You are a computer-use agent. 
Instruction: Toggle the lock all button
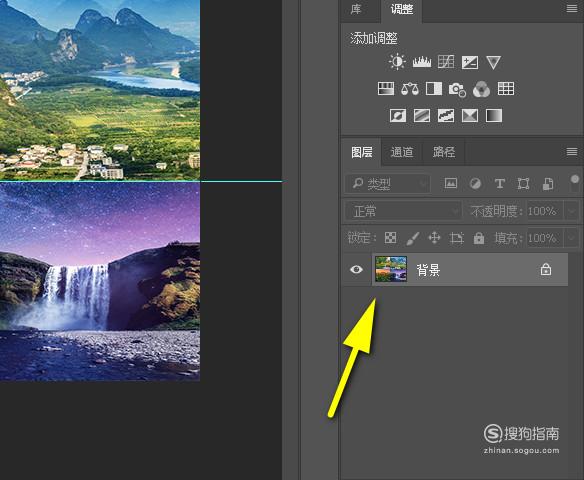479,238
